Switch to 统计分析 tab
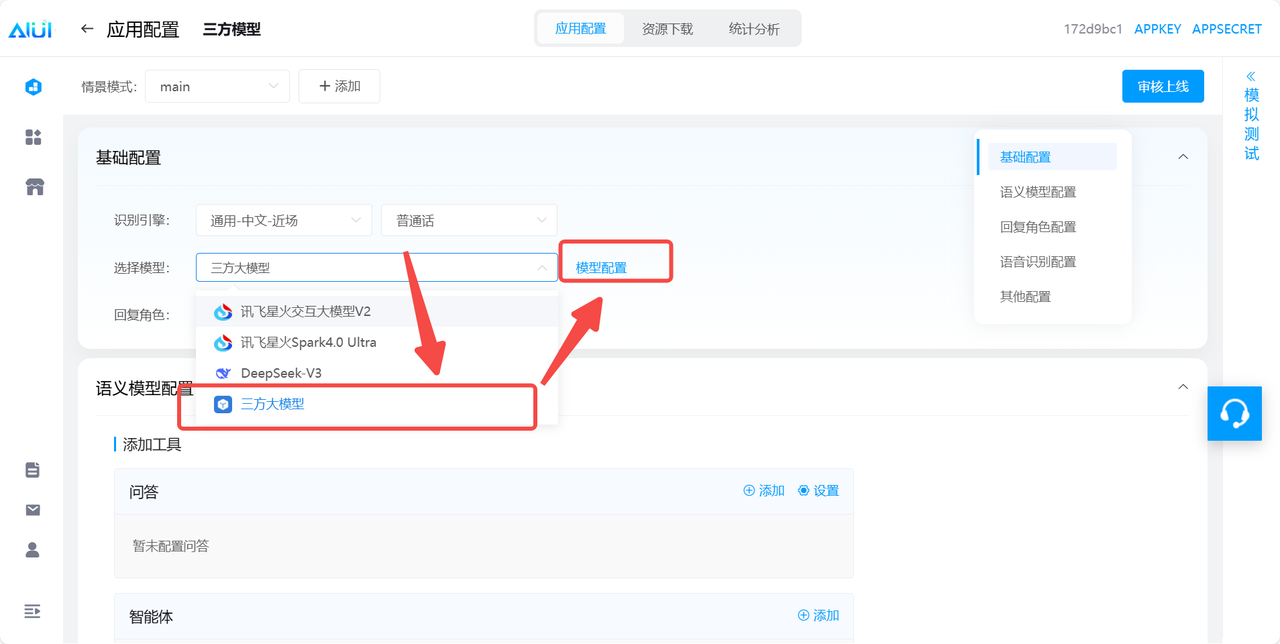 point(754,29)
